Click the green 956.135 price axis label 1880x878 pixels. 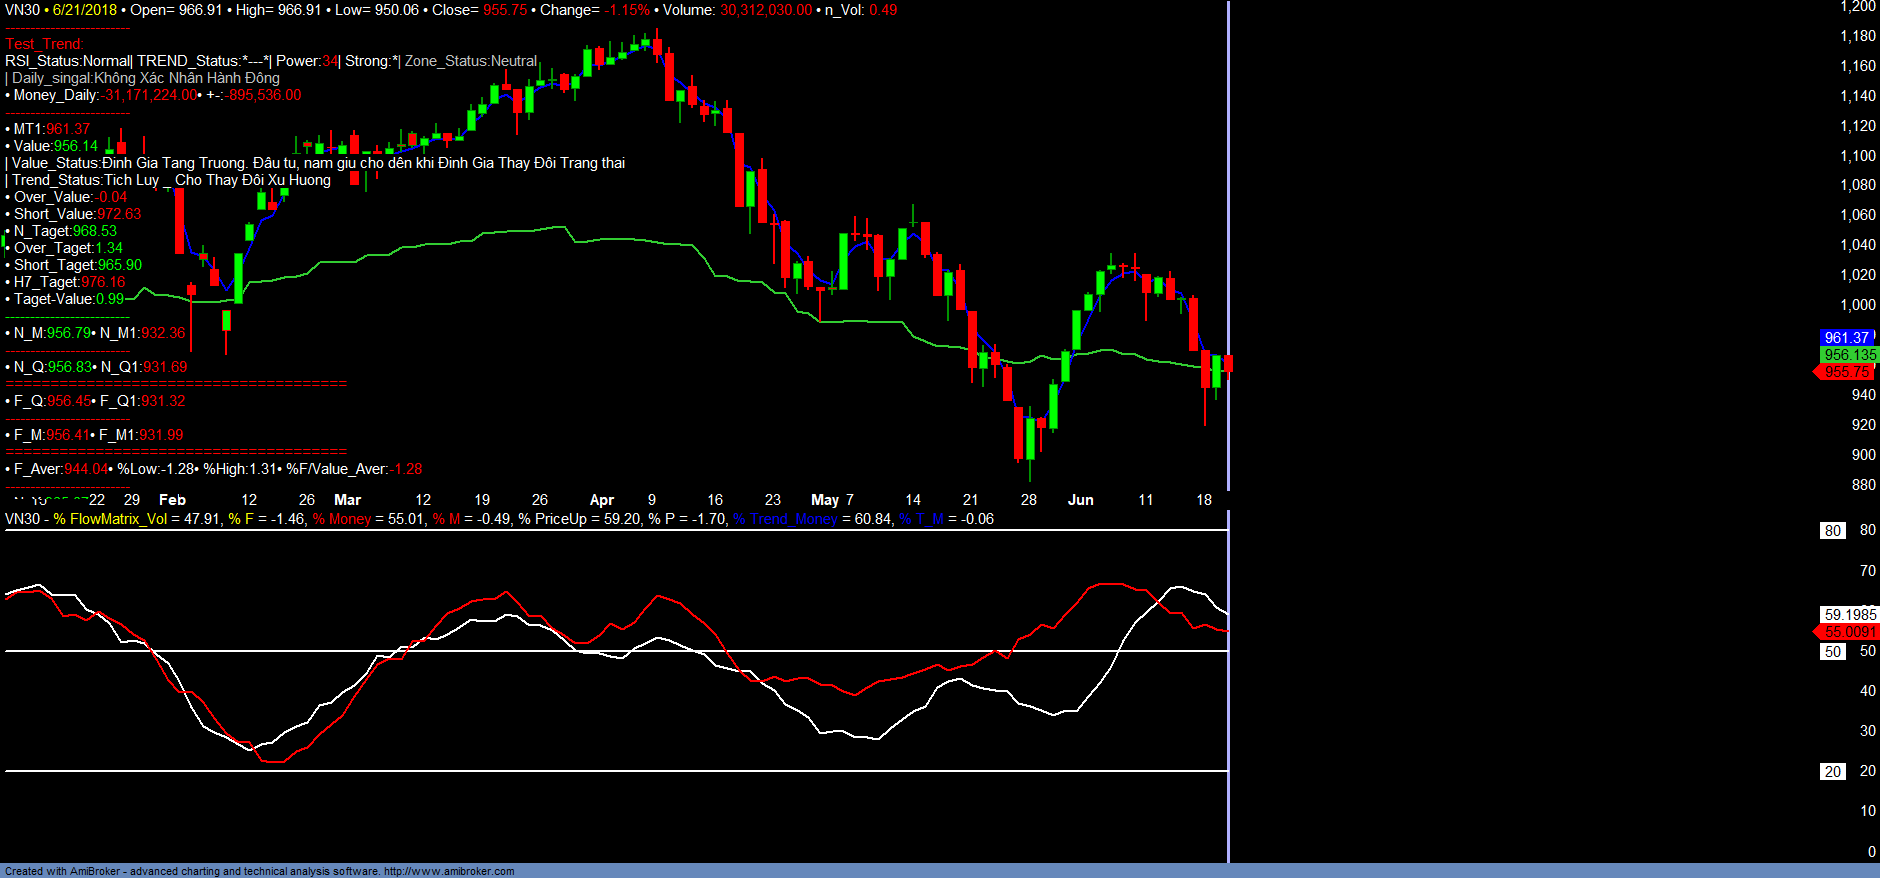(1849, 355)
